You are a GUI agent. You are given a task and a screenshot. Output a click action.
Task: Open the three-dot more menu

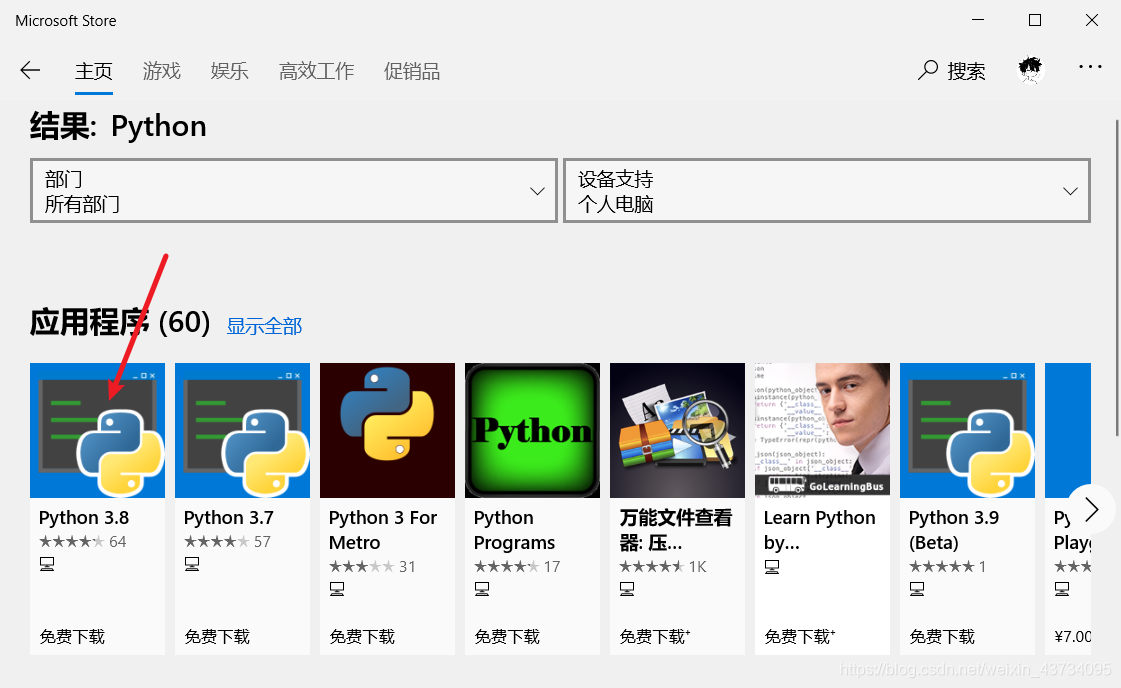pos(1090,67)
